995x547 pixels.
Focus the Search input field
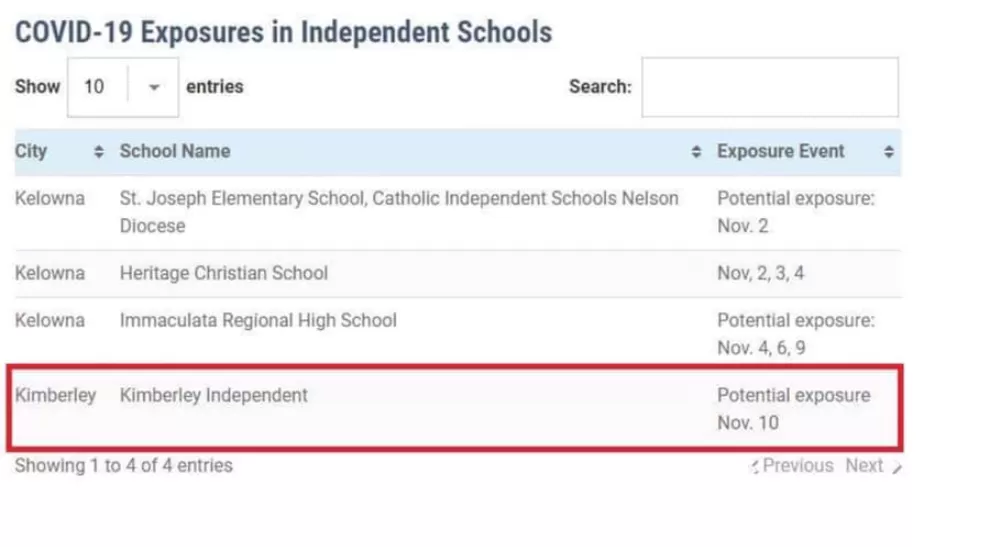770,88
